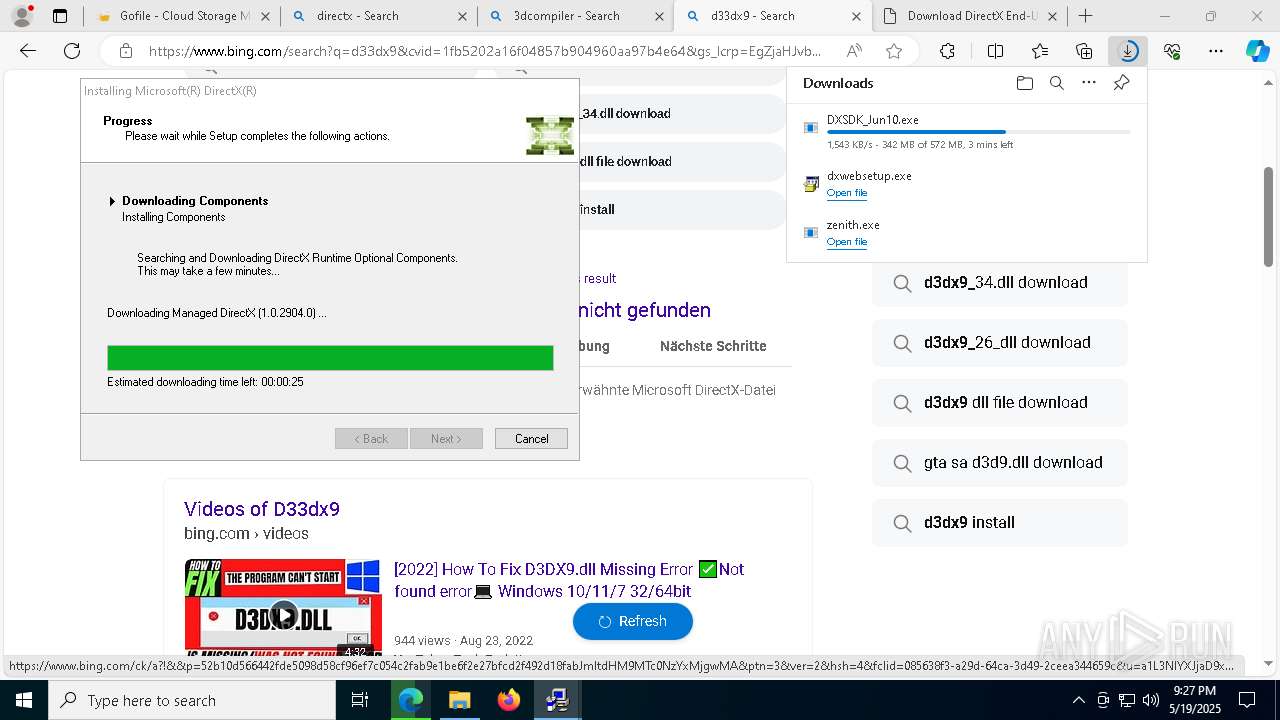Viewport: 1280px width, 720px height.
Task: Search suggestion d3dx9 dll file download
Action: 1000,402
